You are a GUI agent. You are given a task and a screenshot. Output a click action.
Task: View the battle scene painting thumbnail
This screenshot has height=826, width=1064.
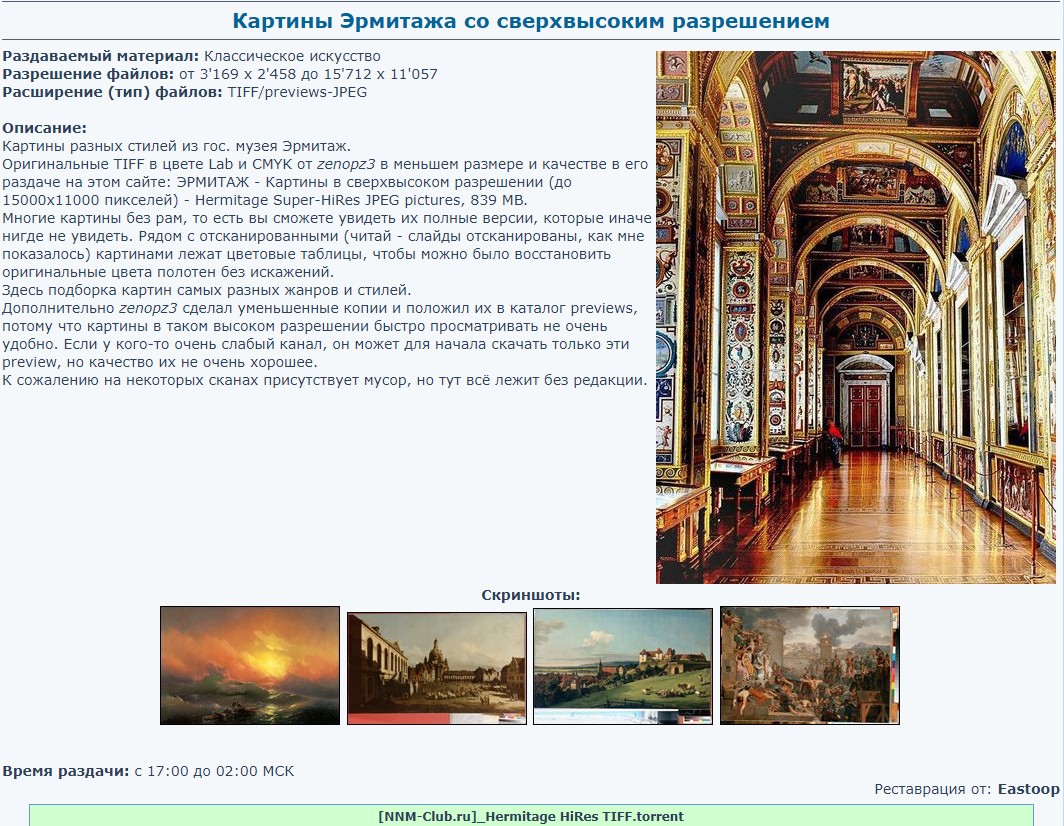coord(809,665)
